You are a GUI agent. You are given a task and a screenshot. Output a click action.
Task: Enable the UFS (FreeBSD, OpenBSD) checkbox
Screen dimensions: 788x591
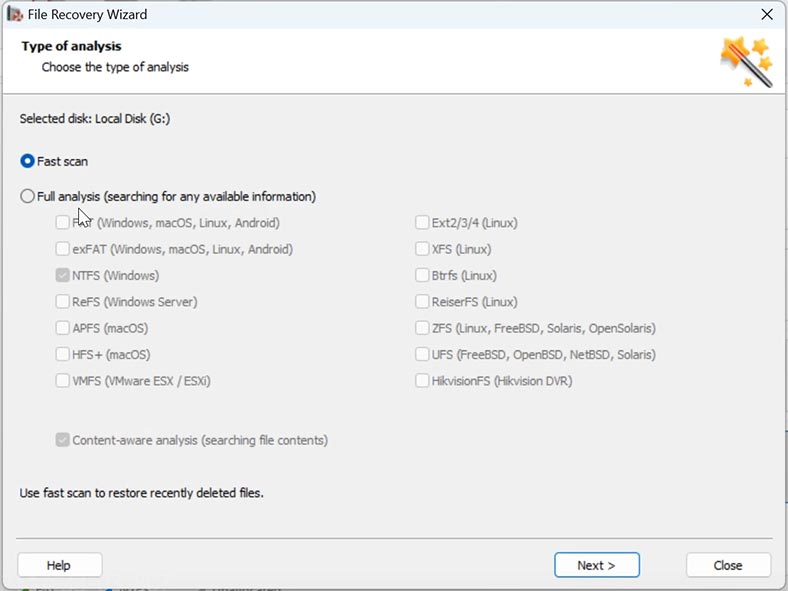coord(422,354)
